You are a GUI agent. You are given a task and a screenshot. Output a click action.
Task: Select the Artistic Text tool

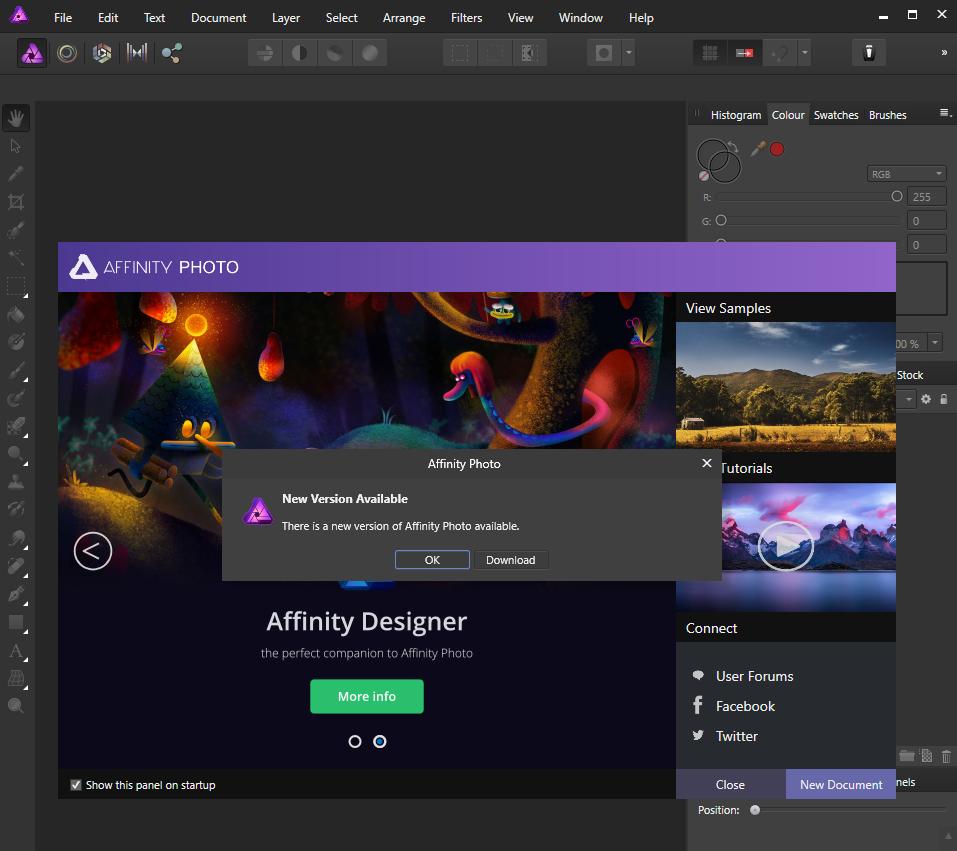click(16, 650)
